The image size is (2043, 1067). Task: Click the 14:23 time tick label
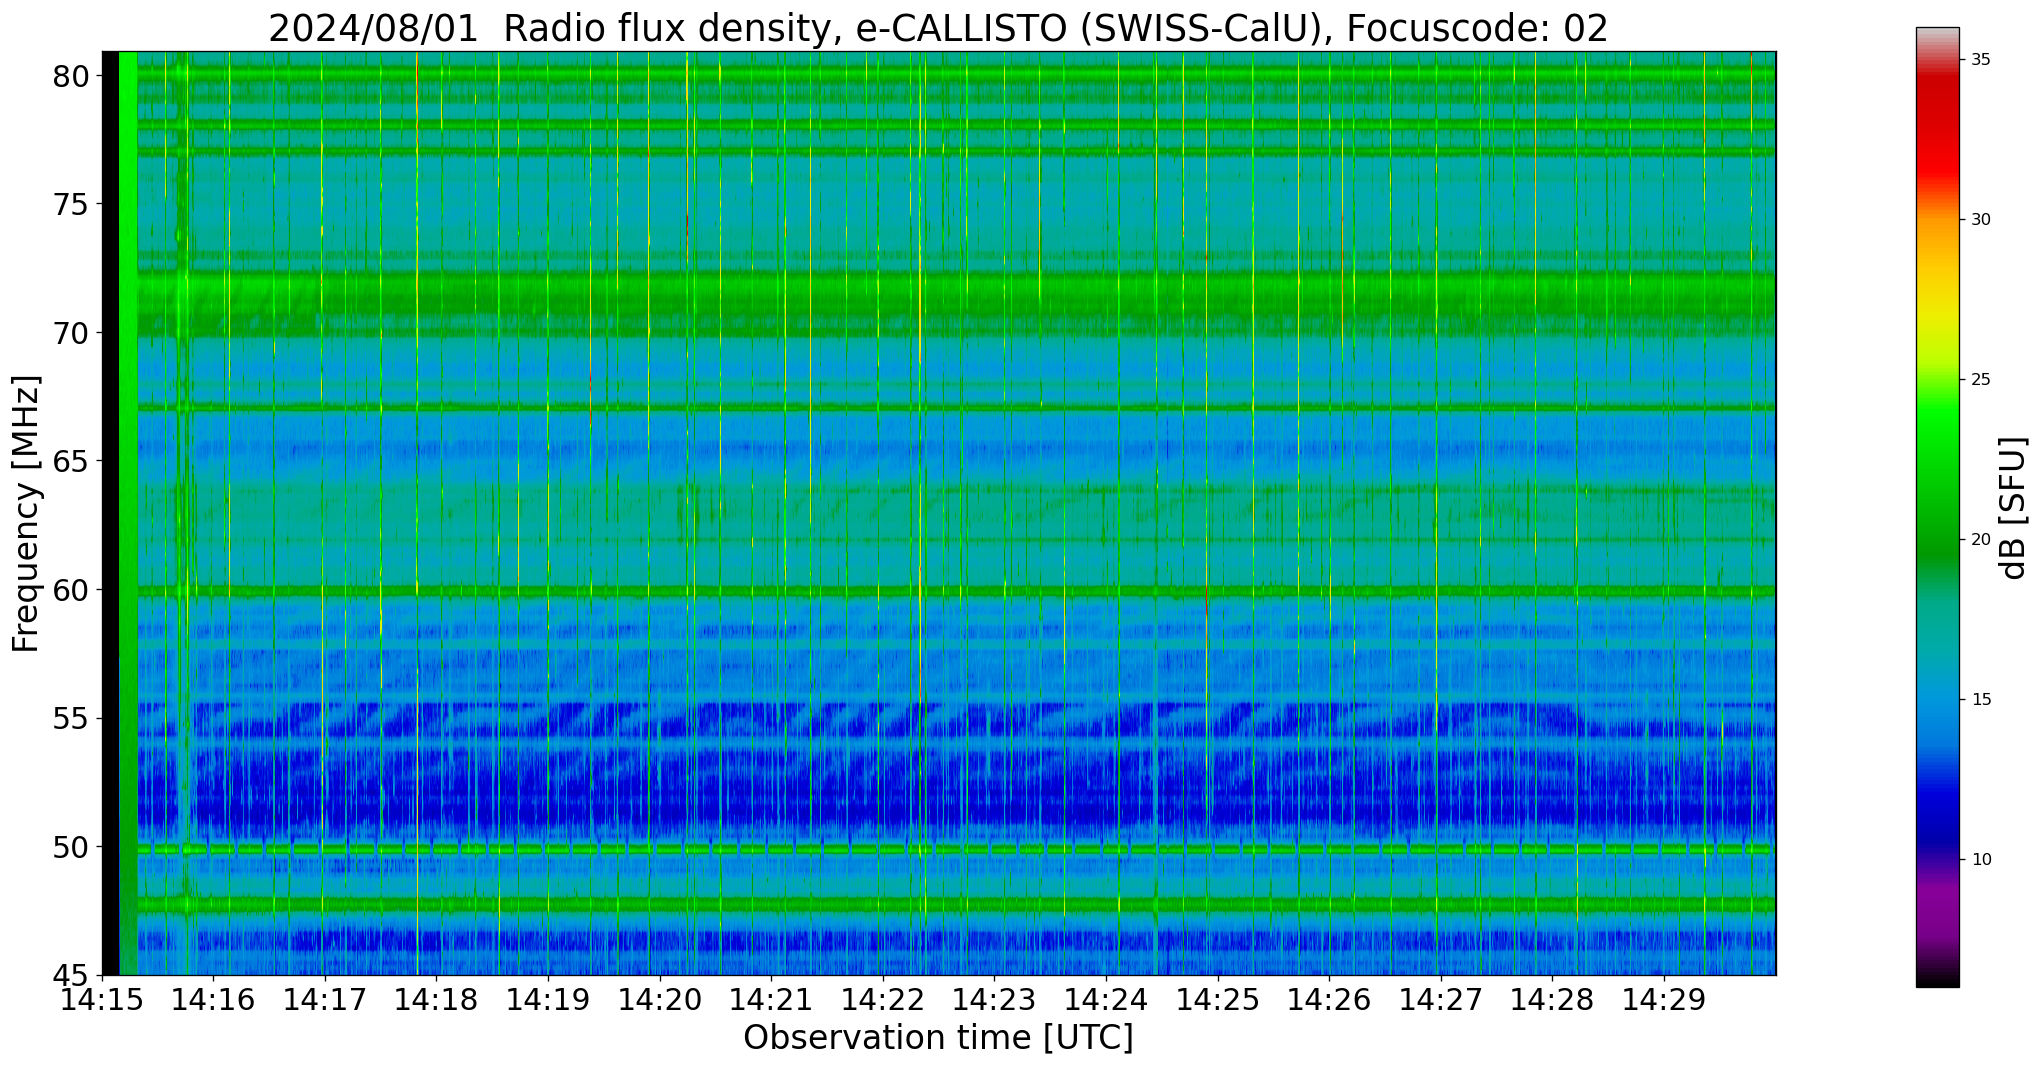click(994, 1000)
